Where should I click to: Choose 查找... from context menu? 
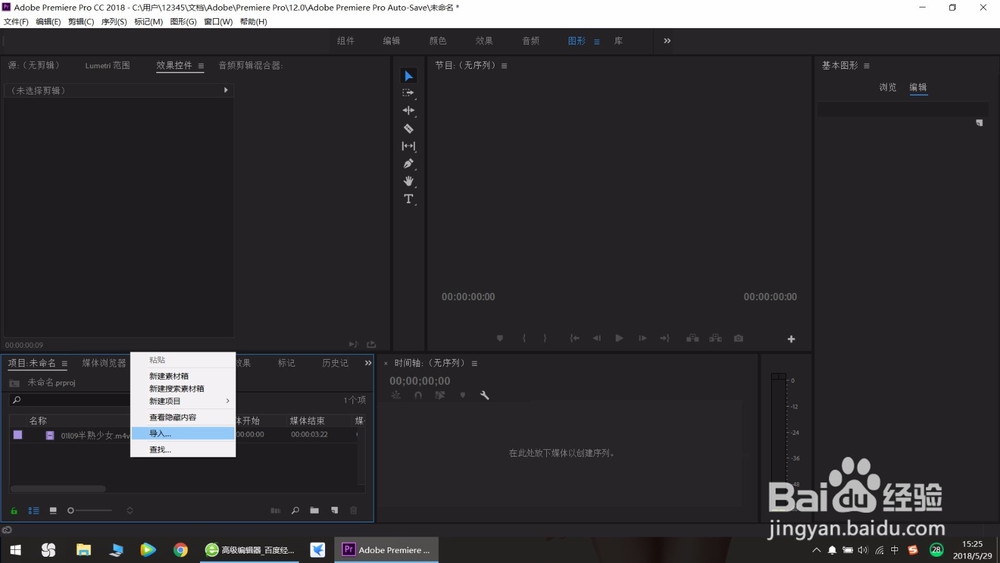coord(183,450)
